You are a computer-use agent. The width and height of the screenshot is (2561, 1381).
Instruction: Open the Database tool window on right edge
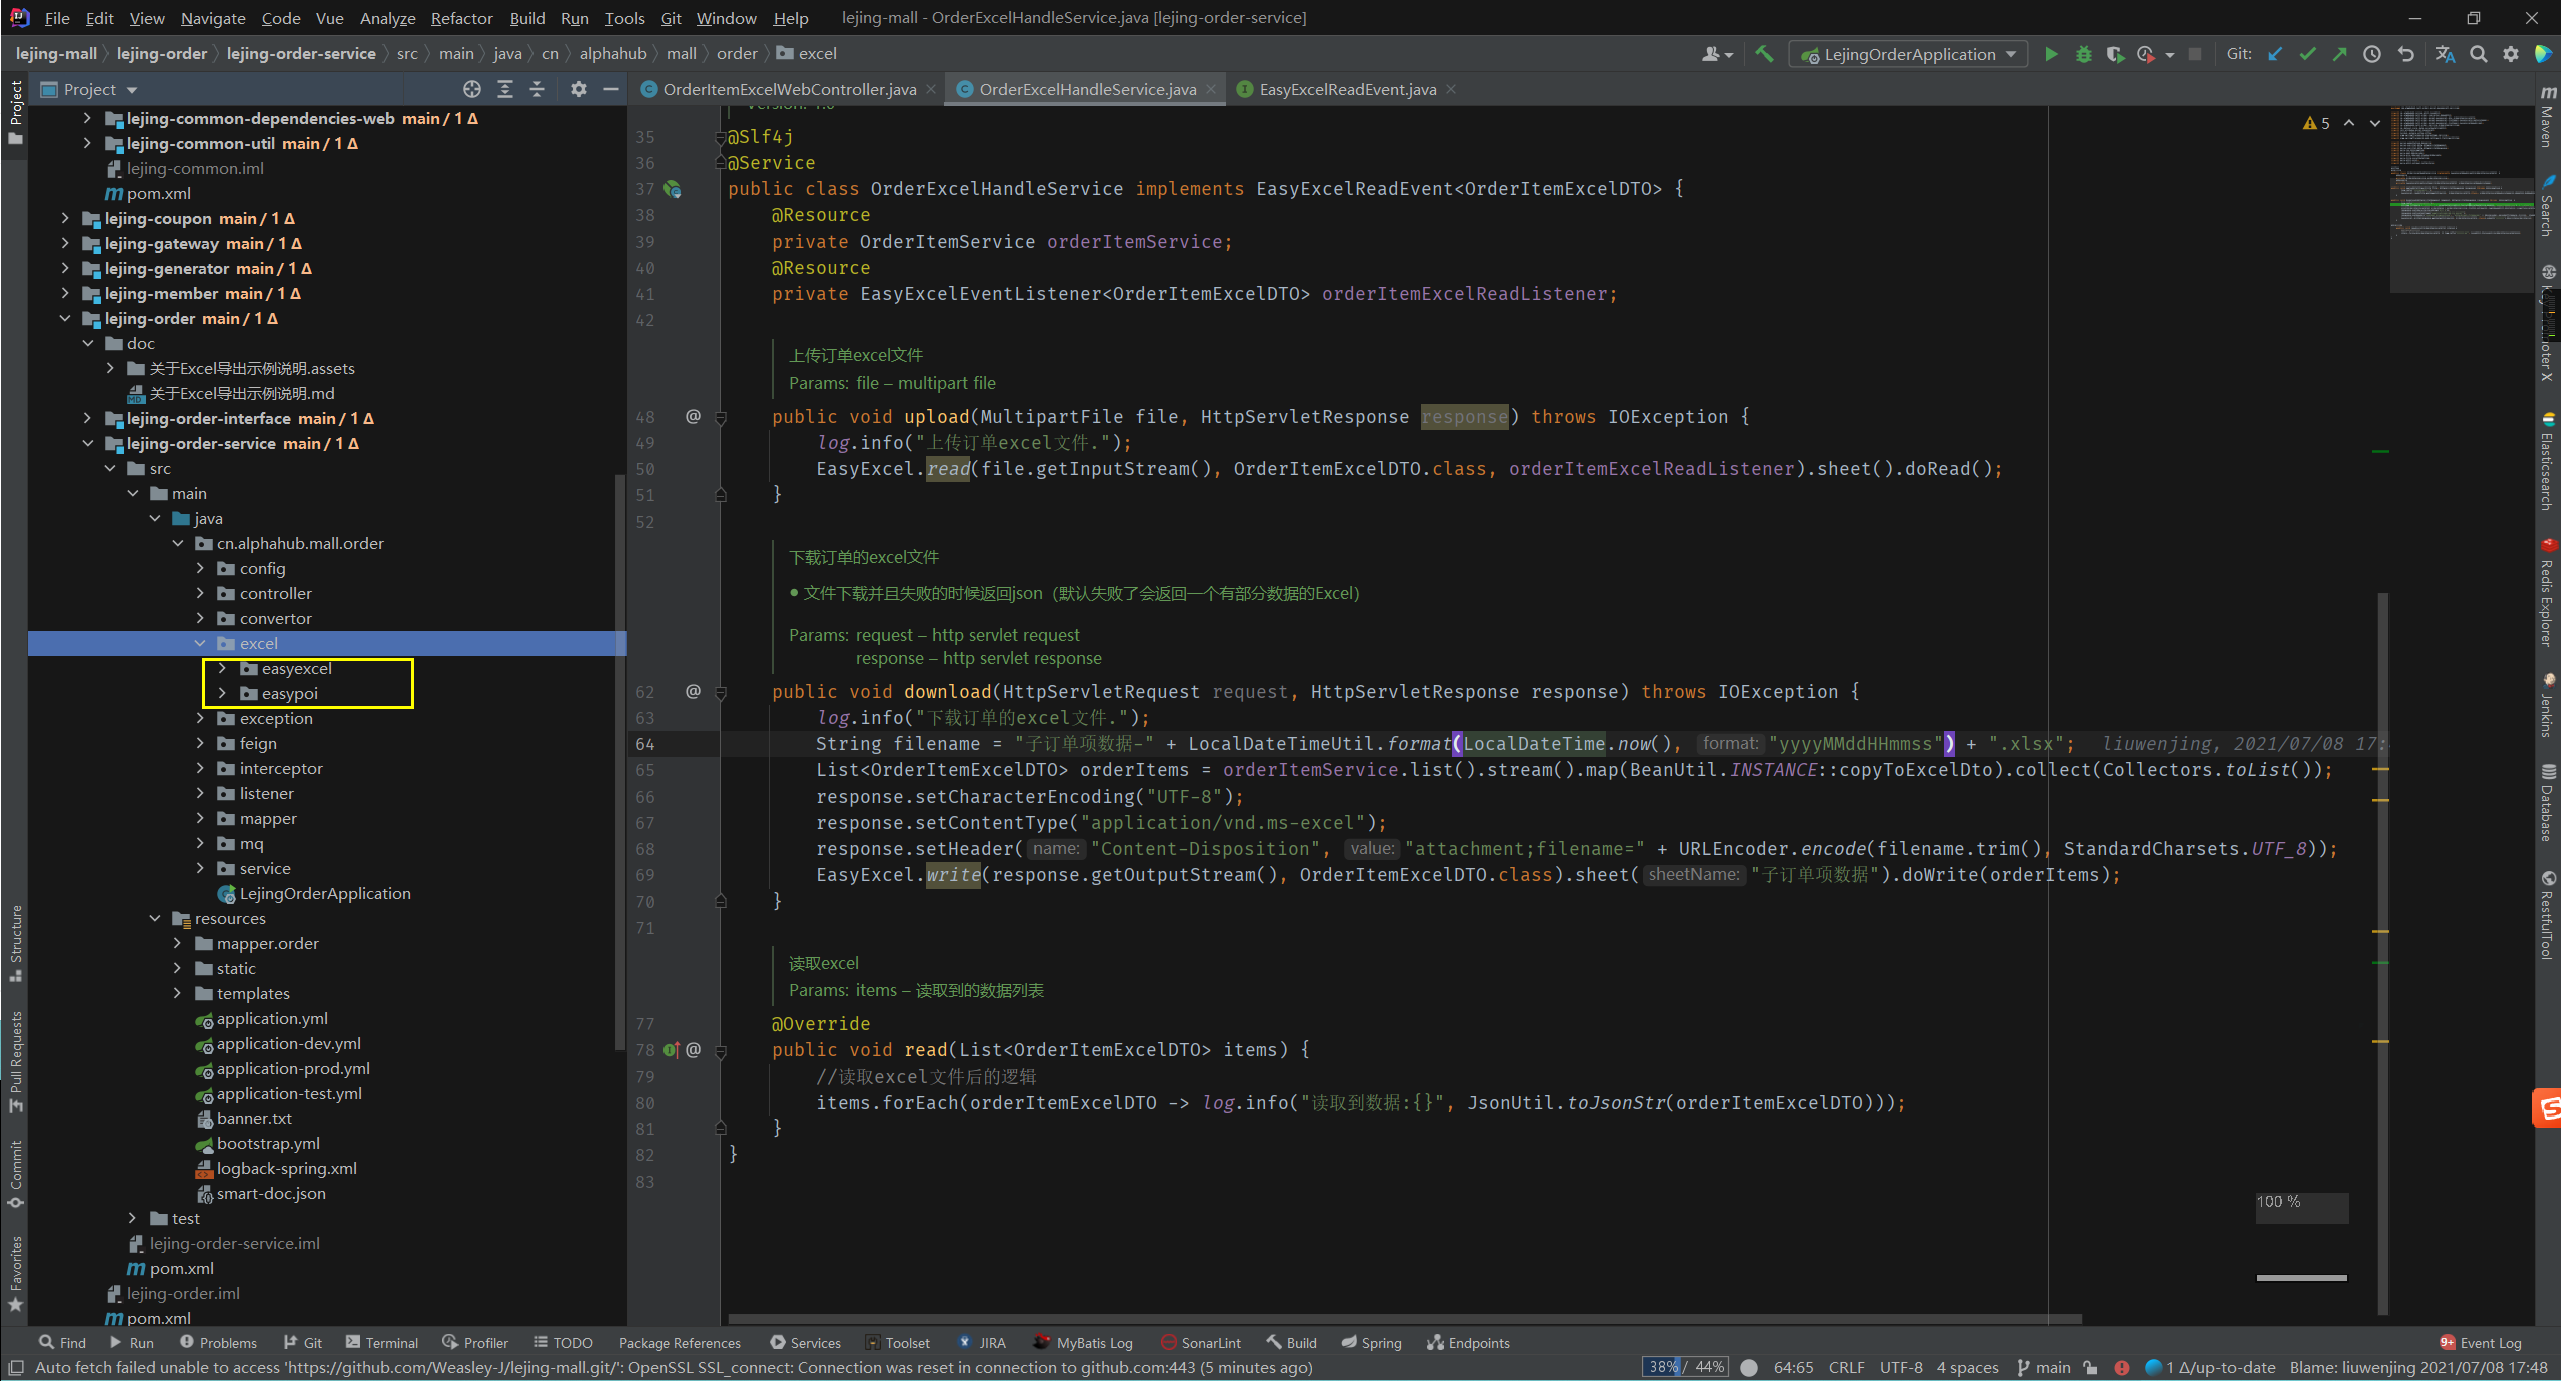[2547, 803]
